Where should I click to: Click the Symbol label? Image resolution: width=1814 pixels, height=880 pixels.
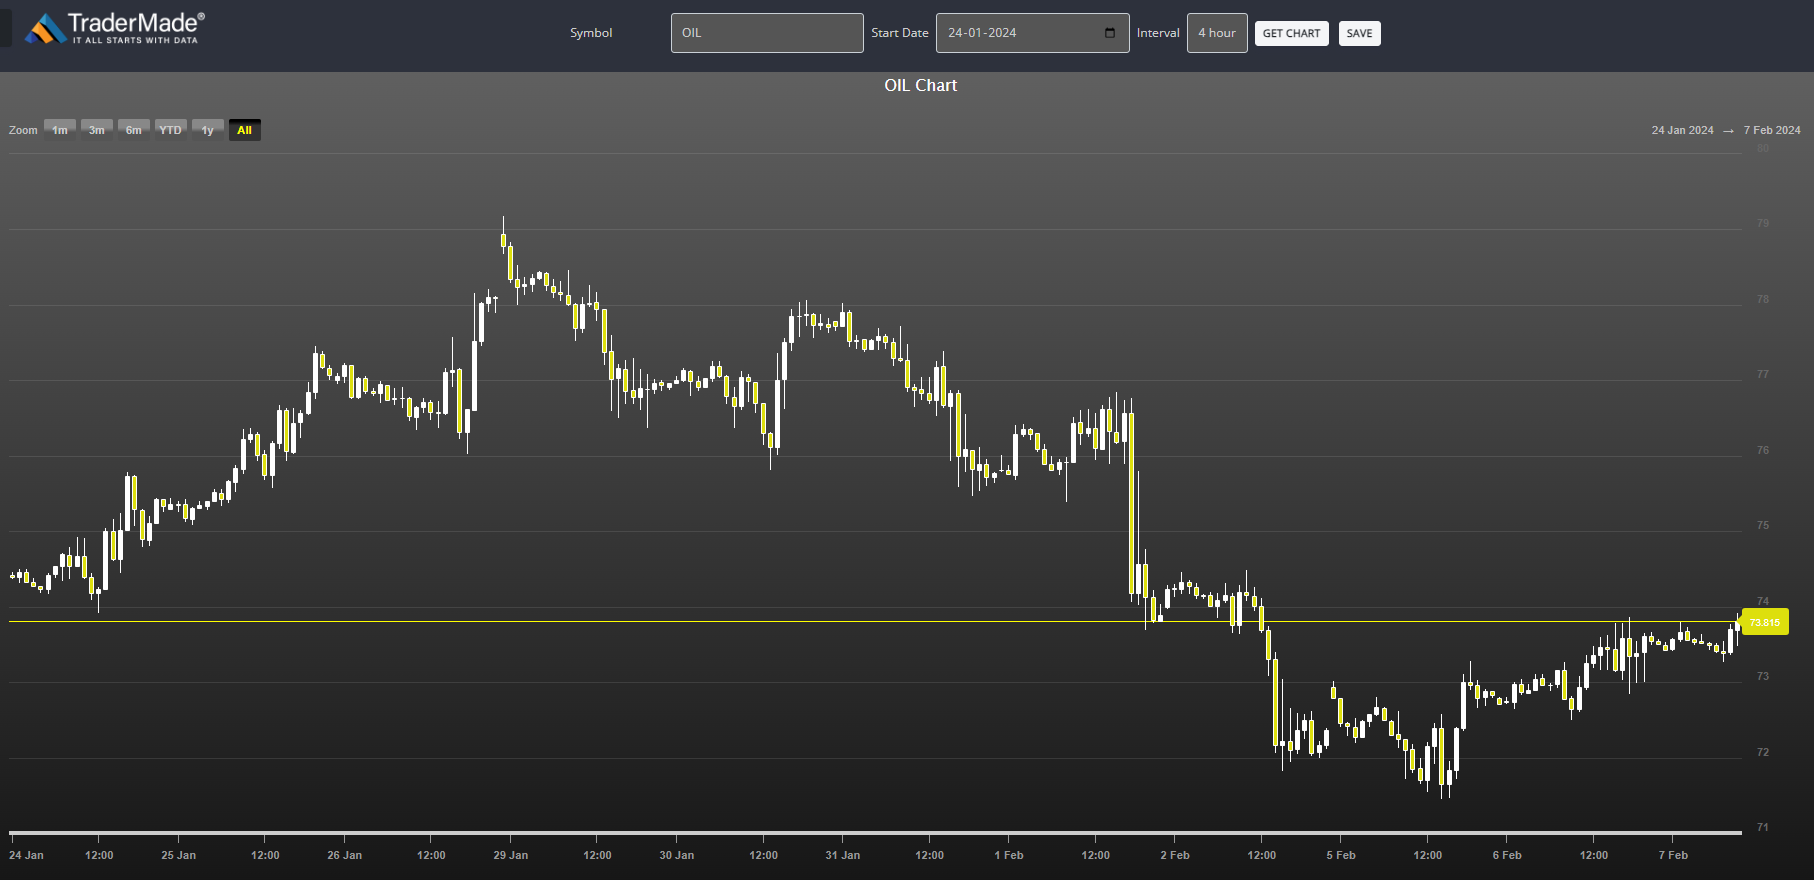pyautogui.click(x=591, y=33)
